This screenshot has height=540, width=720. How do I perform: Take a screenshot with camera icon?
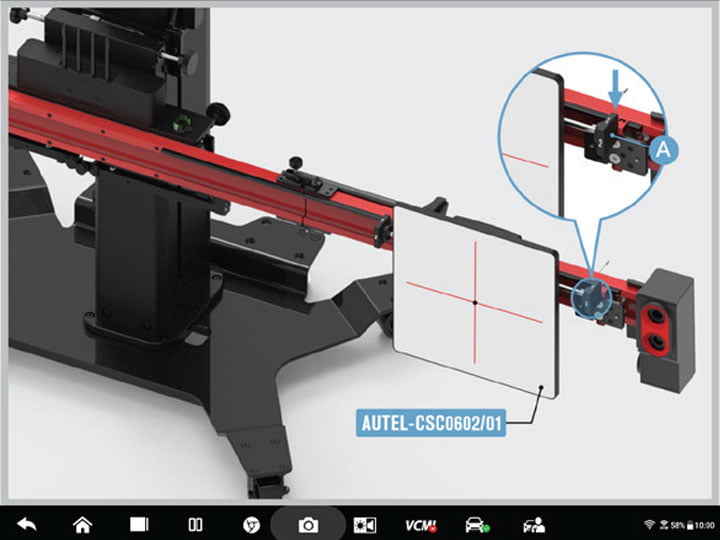309,524
